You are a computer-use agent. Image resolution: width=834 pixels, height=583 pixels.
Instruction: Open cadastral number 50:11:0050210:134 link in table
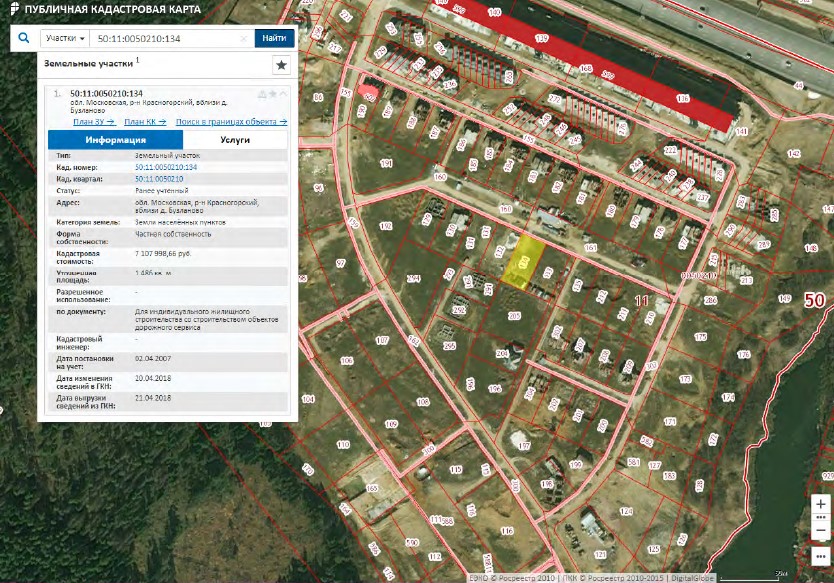coord(165,167)
